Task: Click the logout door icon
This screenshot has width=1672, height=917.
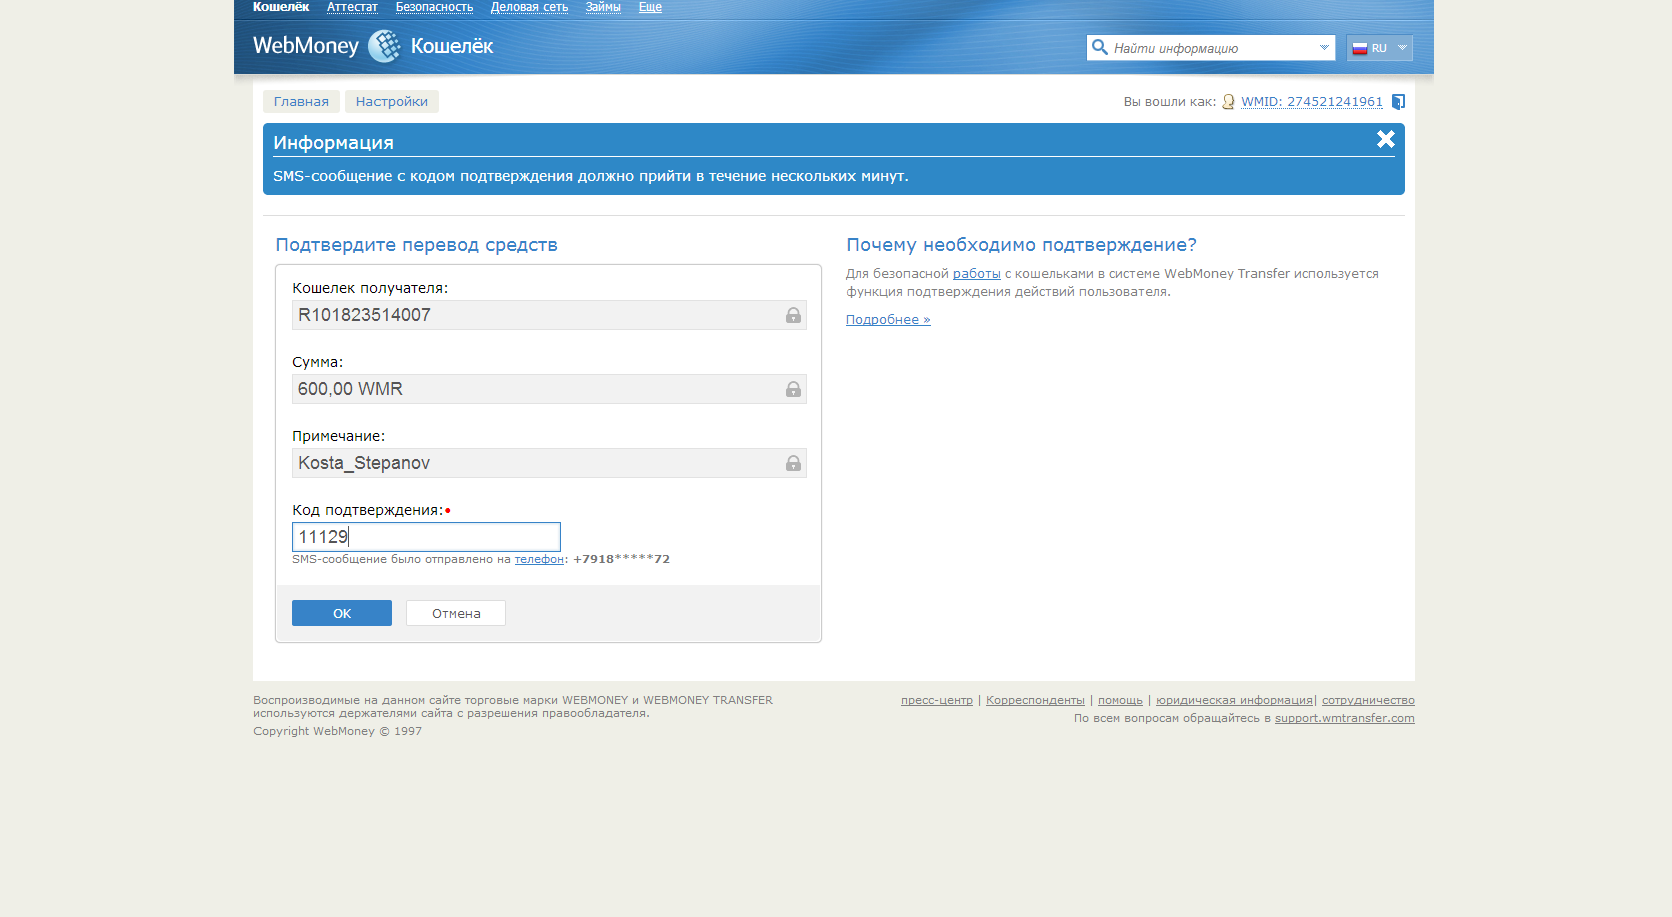Action: (x=1398, y=101)
